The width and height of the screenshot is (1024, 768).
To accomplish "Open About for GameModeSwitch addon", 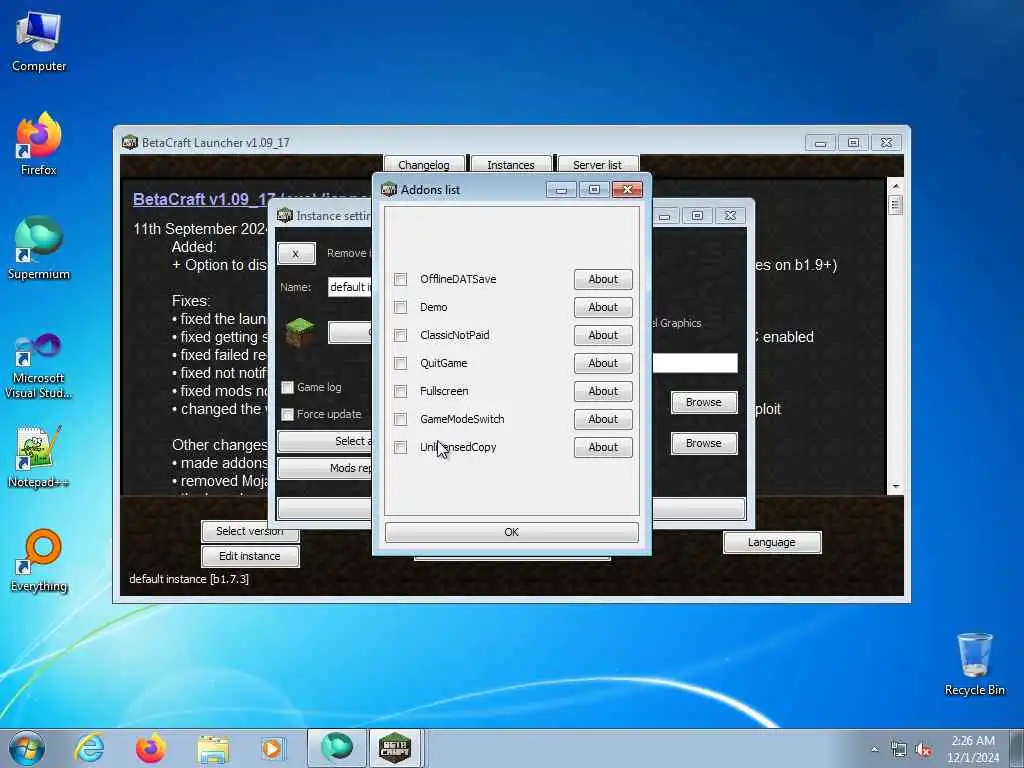I will pos(603,419).
